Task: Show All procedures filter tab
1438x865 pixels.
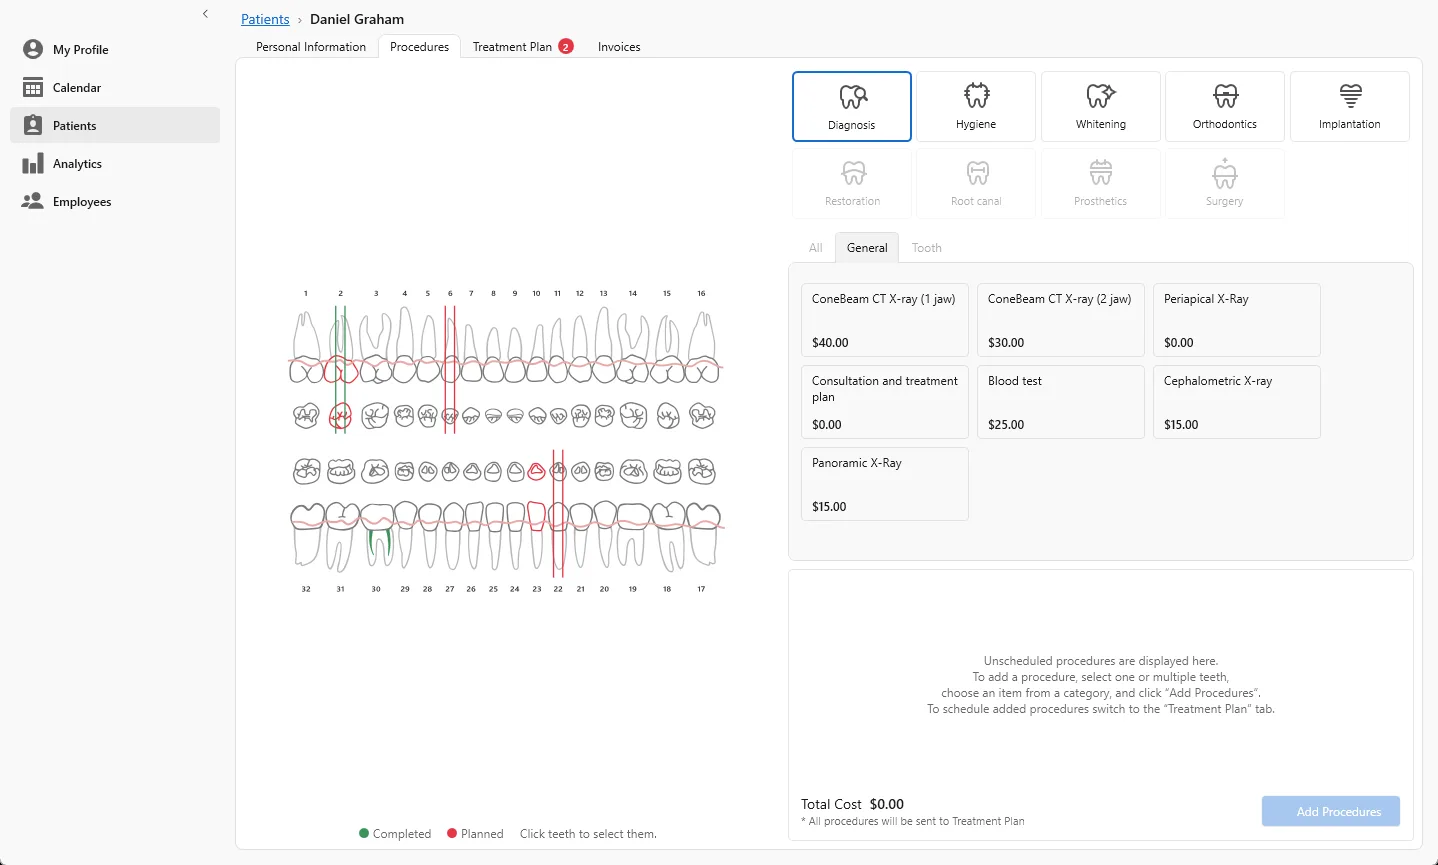Action: [816, 248]
